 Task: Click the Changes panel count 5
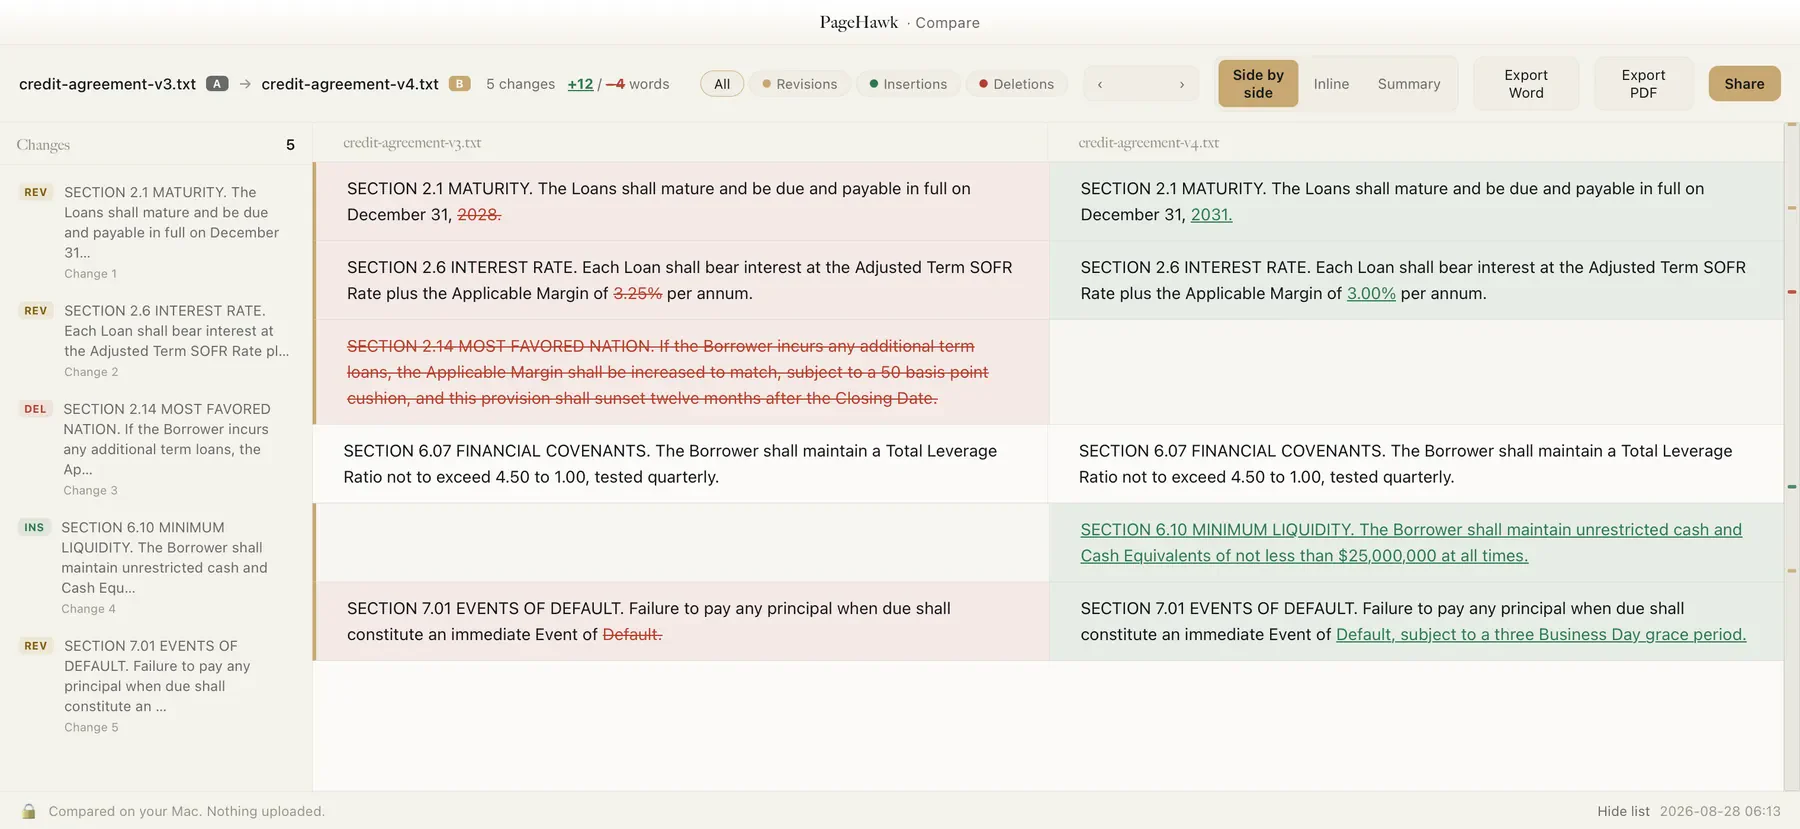[x=290, y=145]
